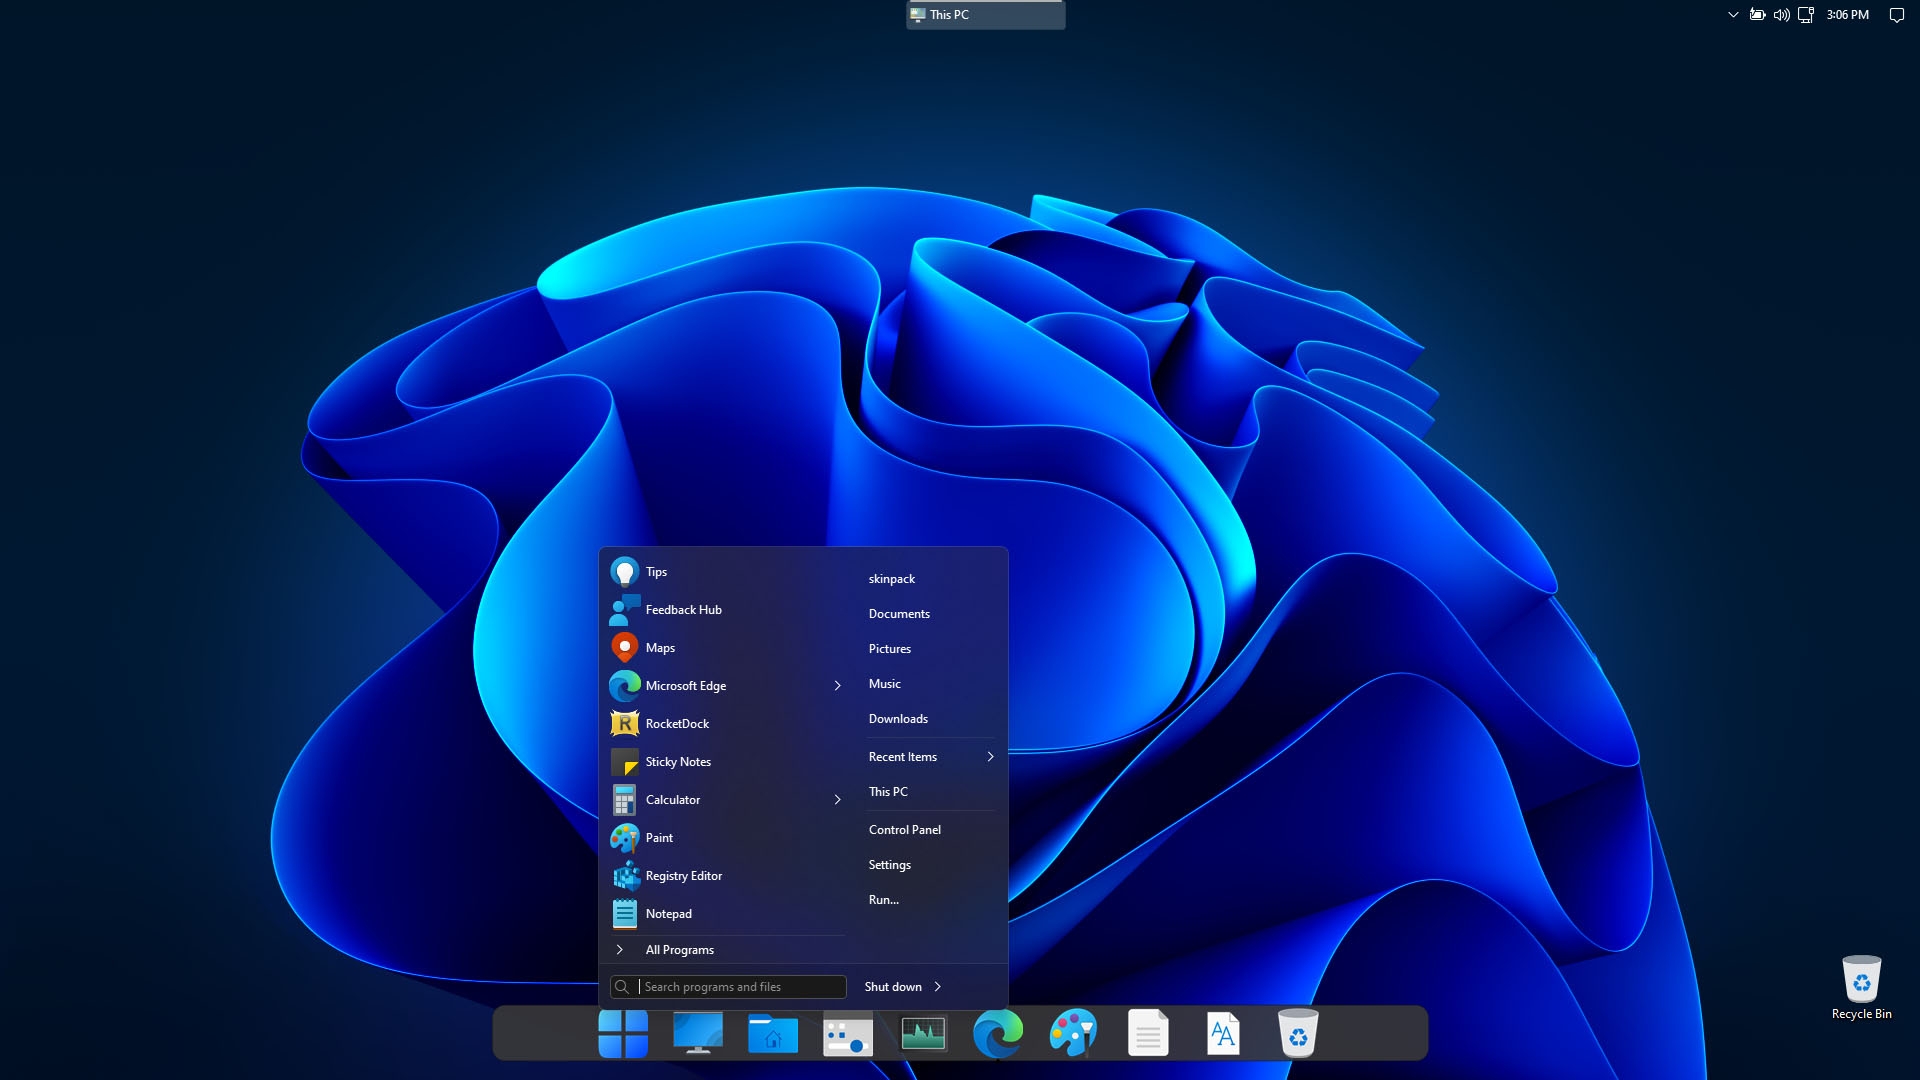Image resolution: width=1920 pixels, height=1080 pixels.
Task: Launch Paint palette icon in dock
Action: (1073, 1033)
